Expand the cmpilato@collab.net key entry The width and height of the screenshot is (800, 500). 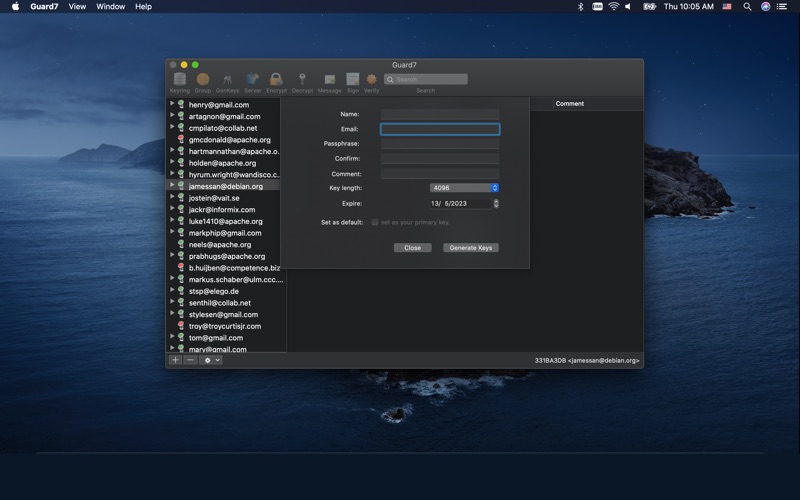172,127
